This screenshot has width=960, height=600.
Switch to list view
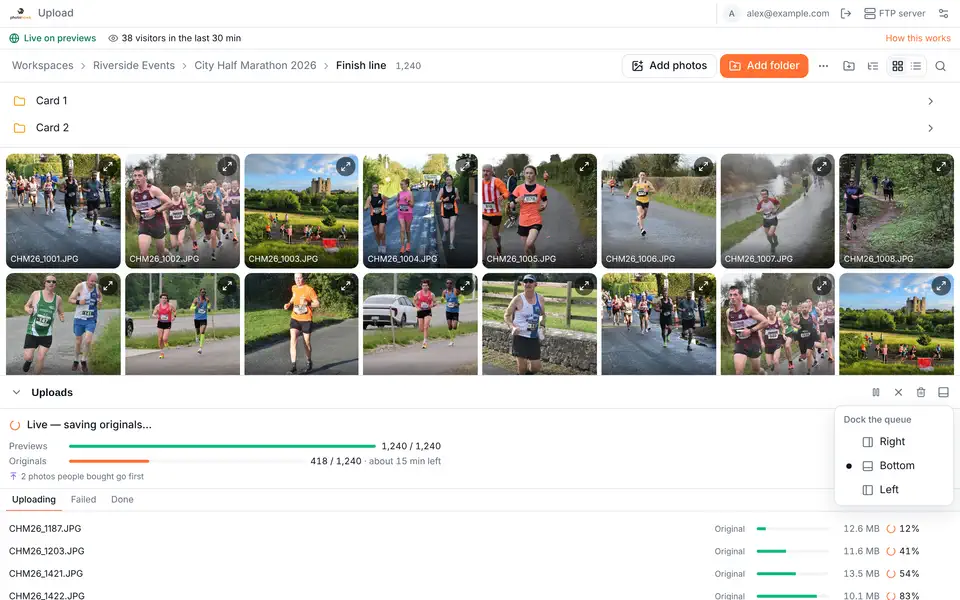click(x=916, y=66)
